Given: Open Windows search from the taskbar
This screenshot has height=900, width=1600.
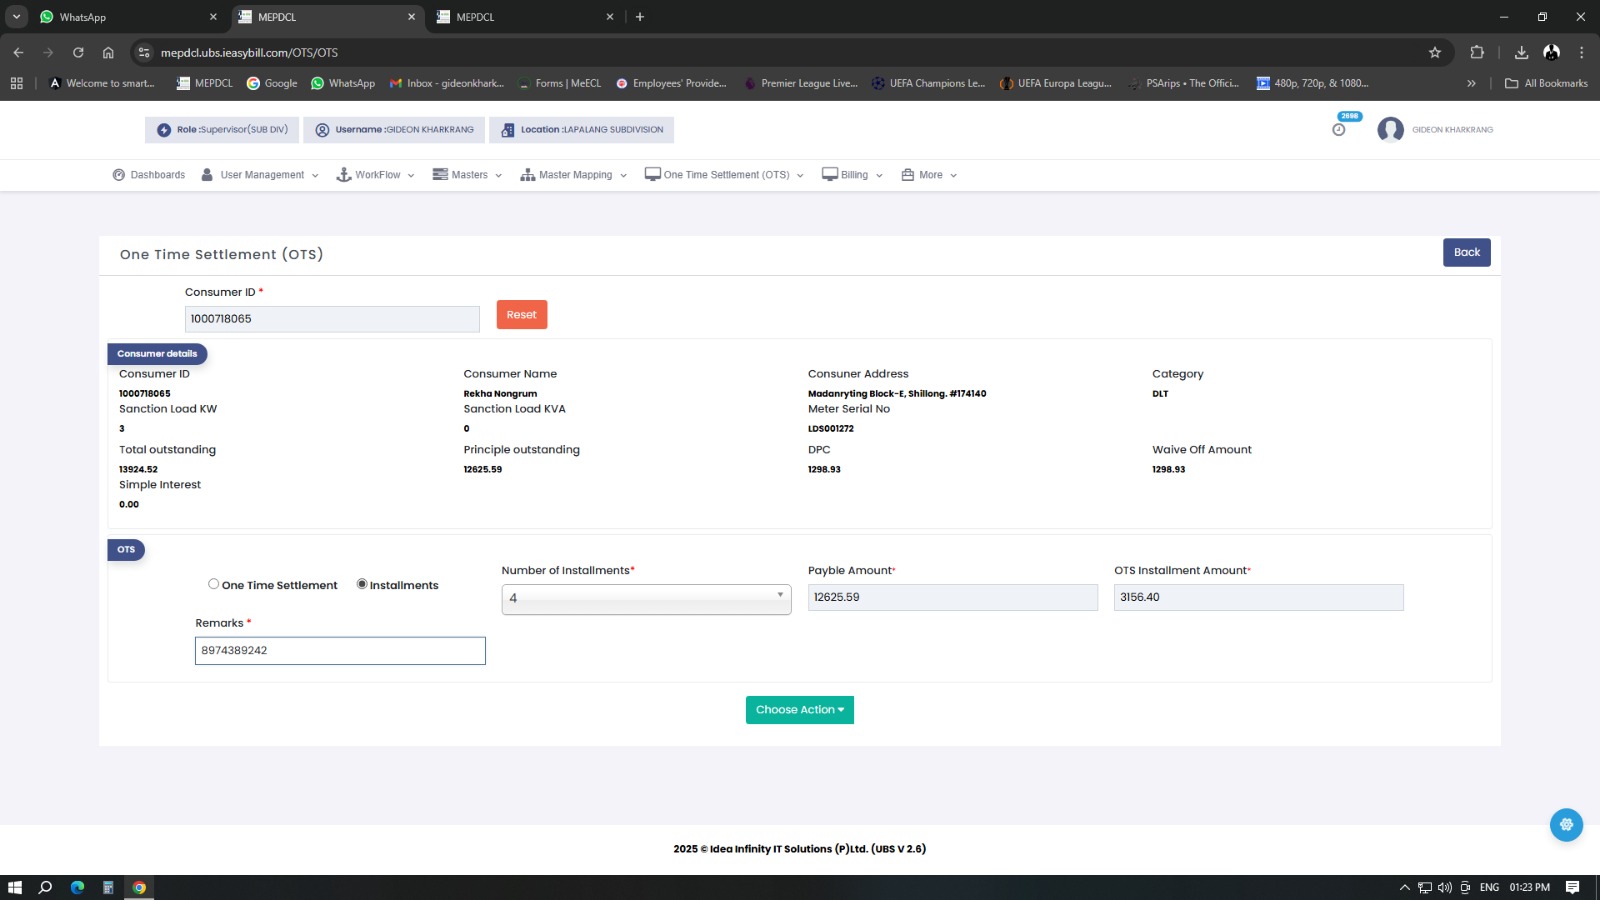Looking at the screenshot, I should tap(45, 887).
